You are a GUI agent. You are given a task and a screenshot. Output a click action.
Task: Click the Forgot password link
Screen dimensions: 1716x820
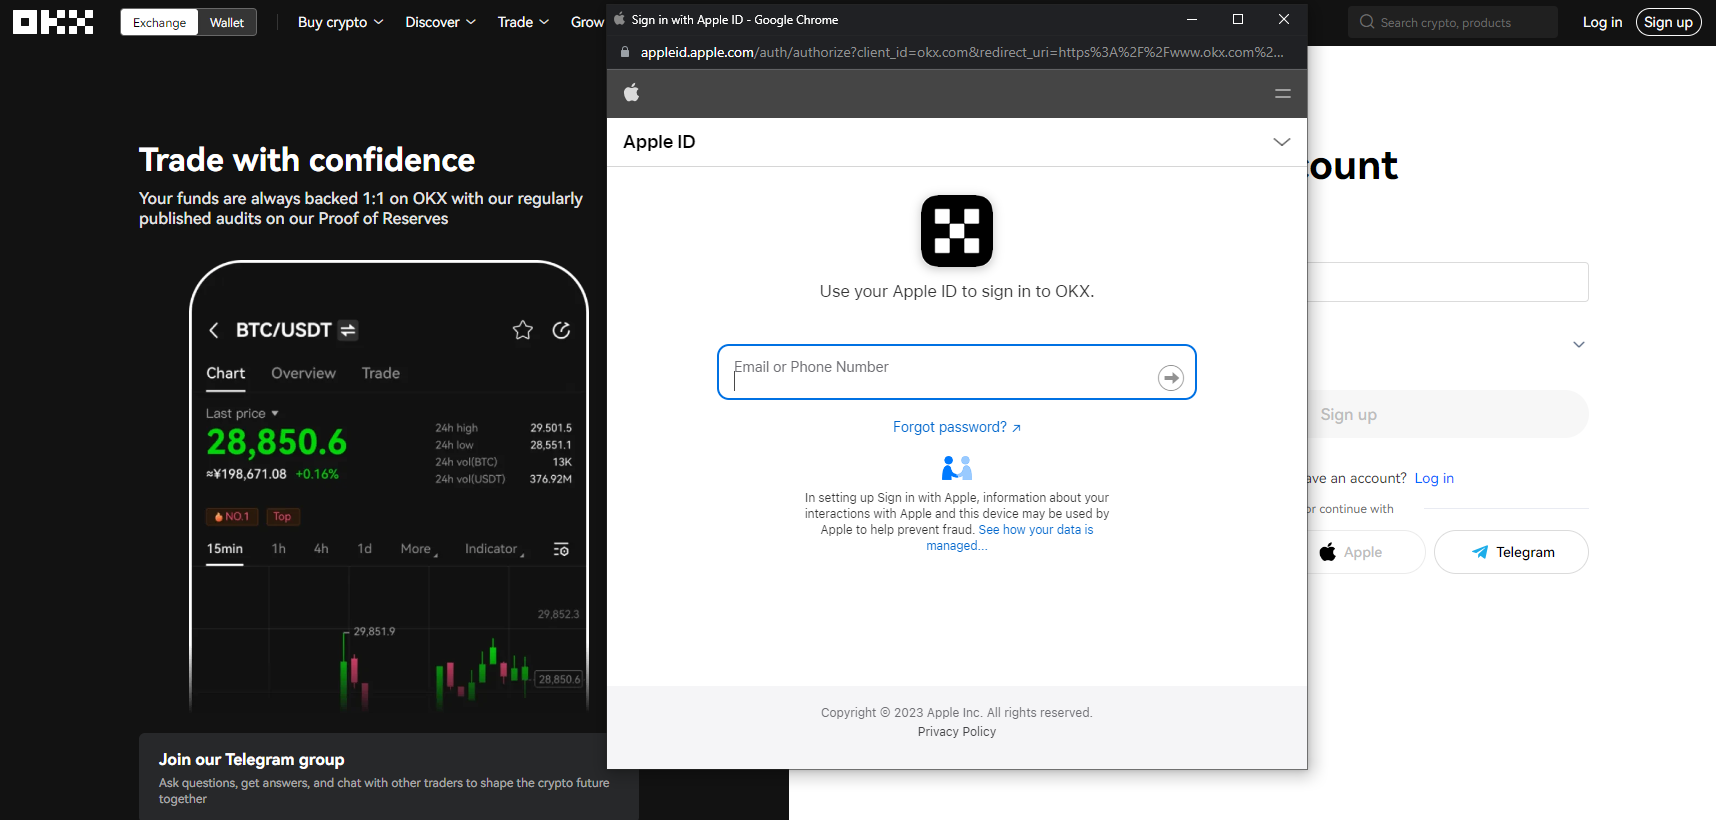pyautogui.click(x=957, y=427)
